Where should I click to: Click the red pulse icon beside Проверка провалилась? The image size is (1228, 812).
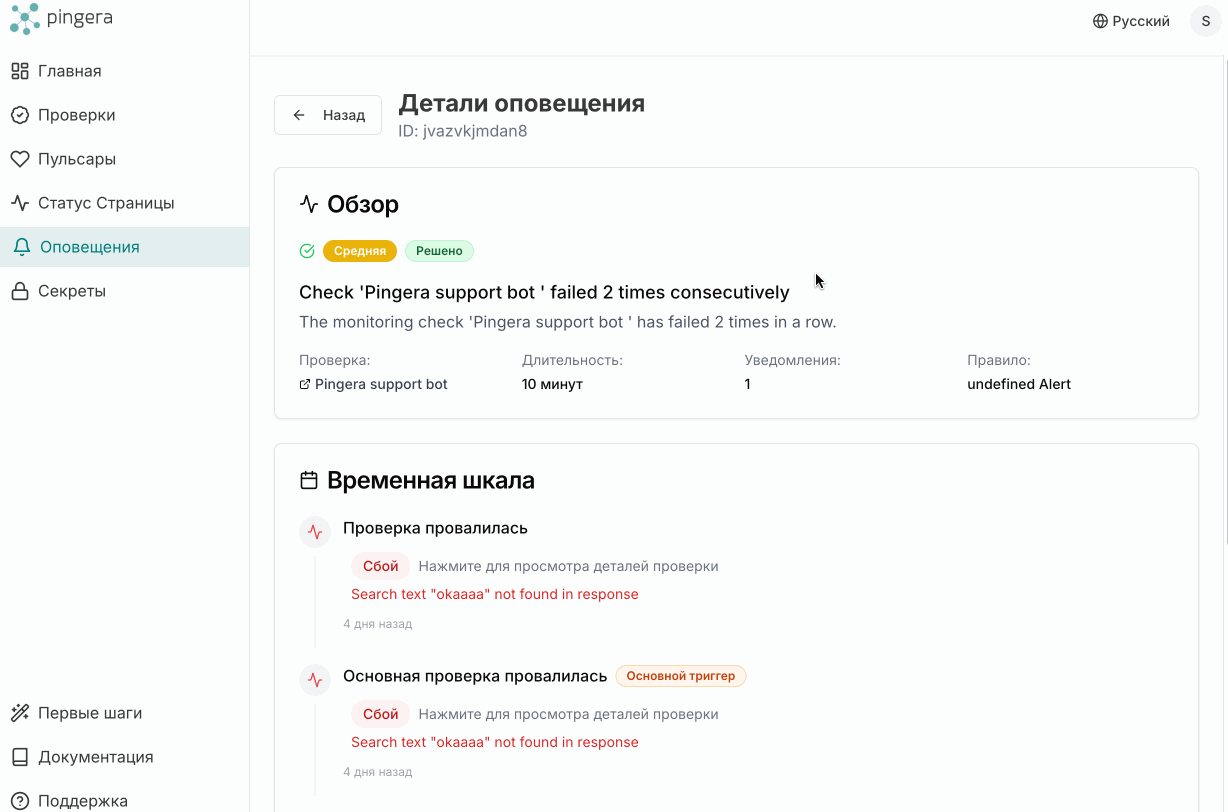pos(315,531)
